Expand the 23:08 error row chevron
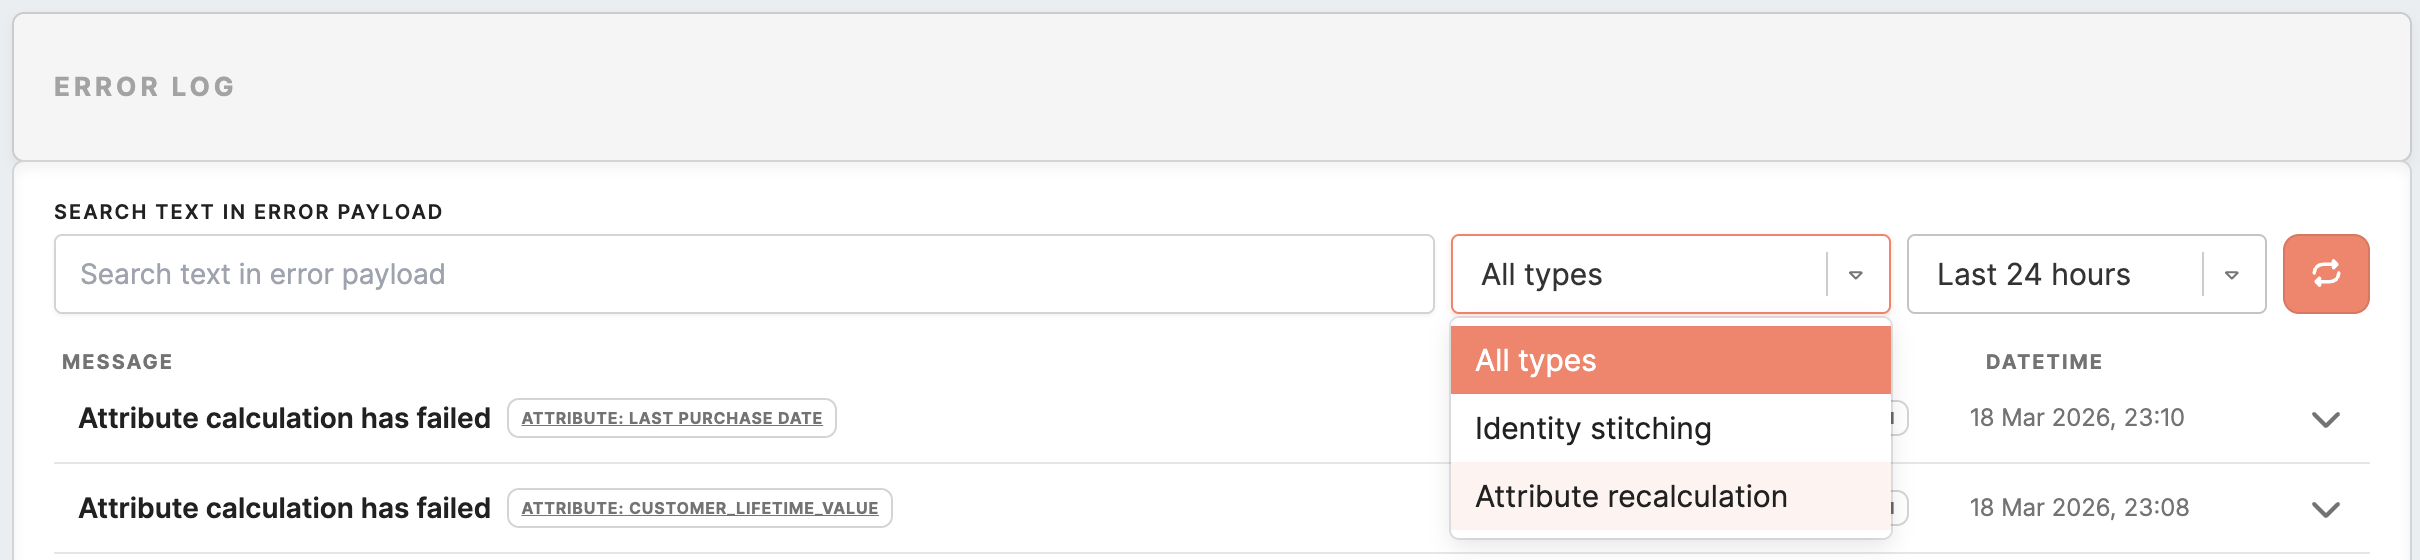Image resolution: width=2420 pixels, height=560 pixels. click(x=2325, y=509)
